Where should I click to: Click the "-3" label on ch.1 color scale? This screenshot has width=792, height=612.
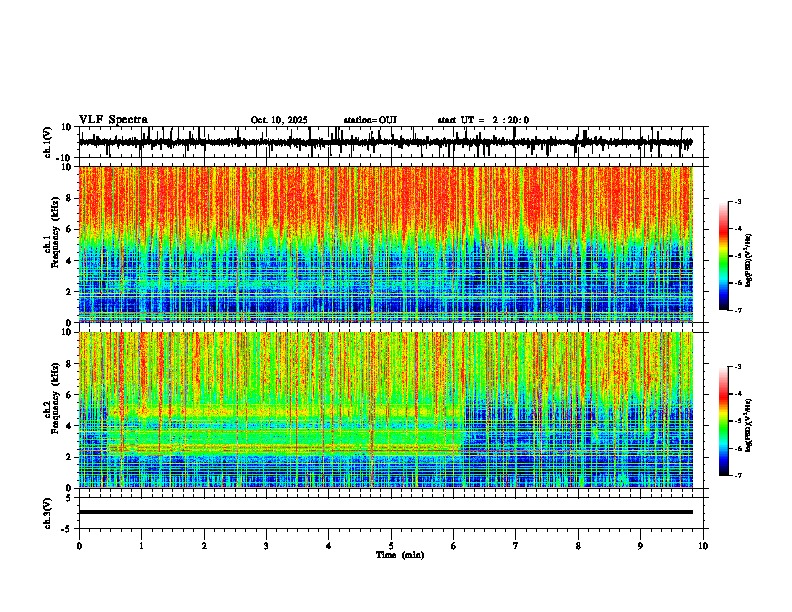[x=738, y=202]
